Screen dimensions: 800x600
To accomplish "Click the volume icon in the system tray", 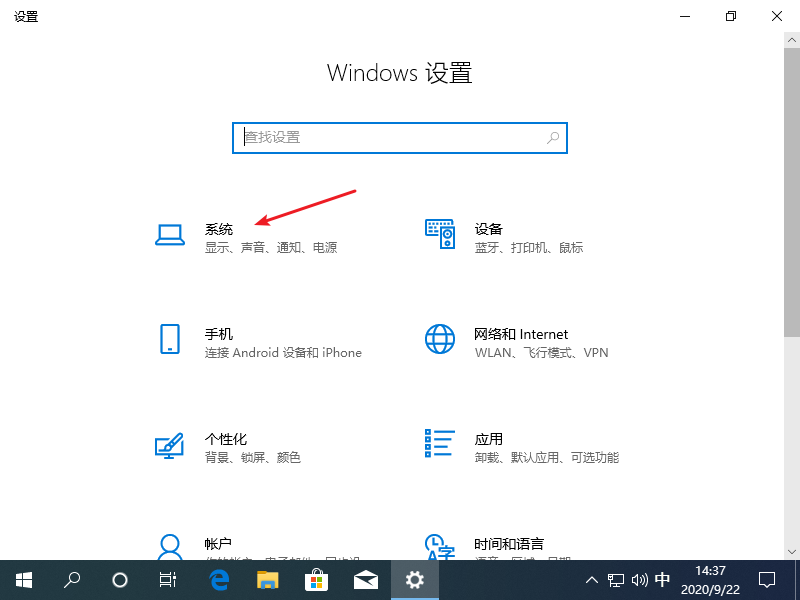I will [x=640, y=580].
